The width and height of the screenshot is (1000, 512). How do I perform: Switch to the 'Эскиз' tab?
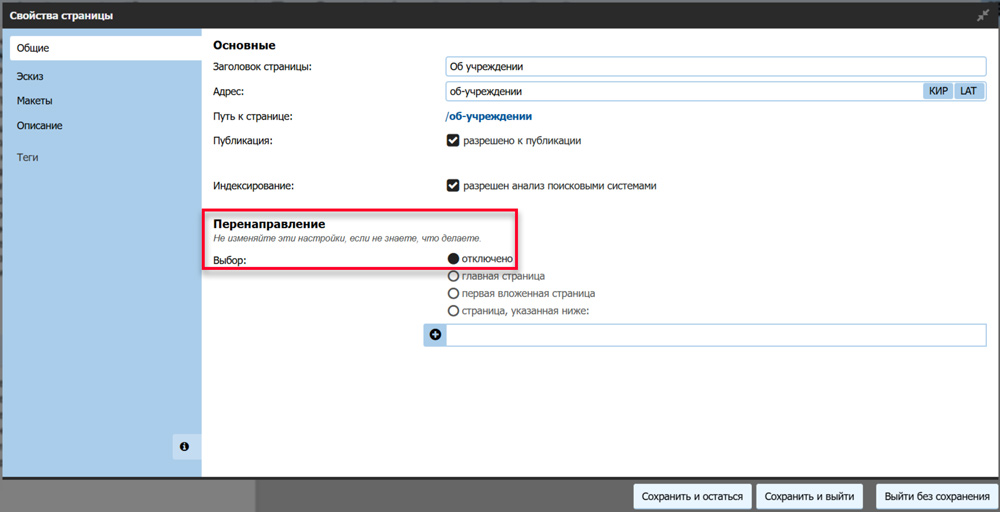point(30,76)
